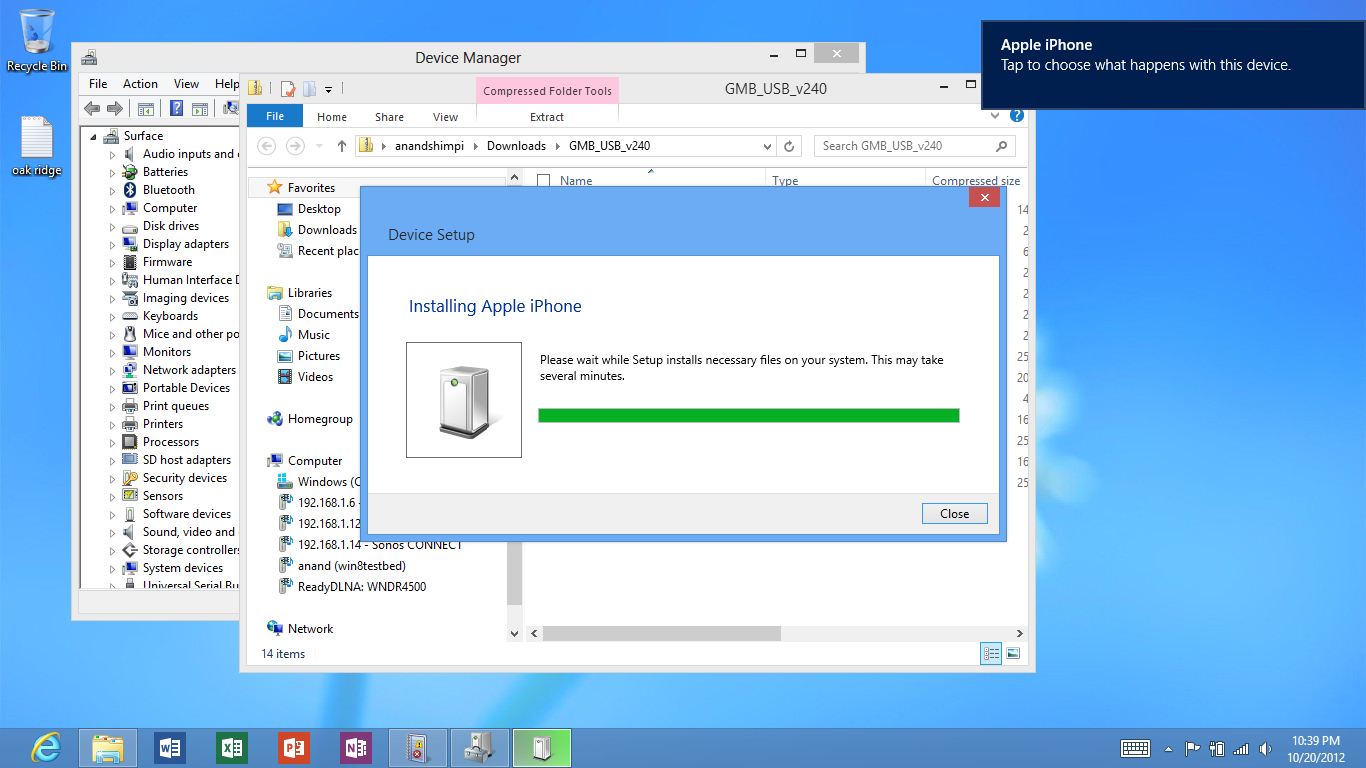
Task: Open address bar history dropdown
Action: point(768,146)
